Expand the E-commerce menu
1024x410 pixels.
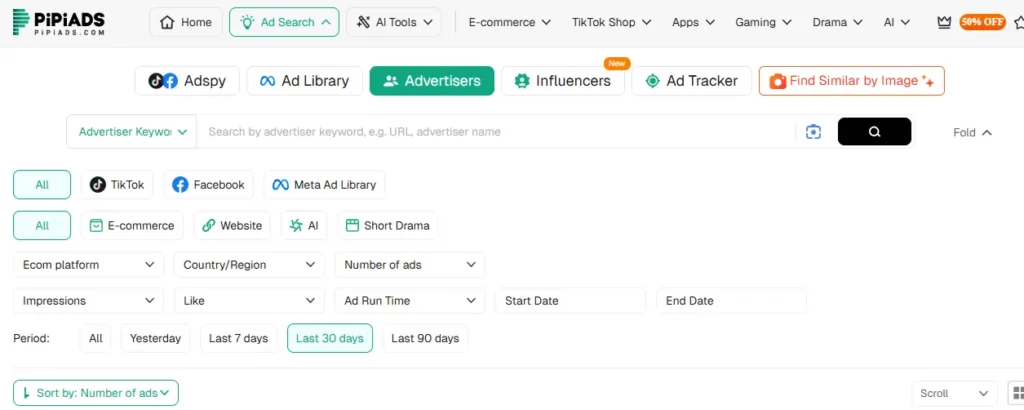coord(509,22)
